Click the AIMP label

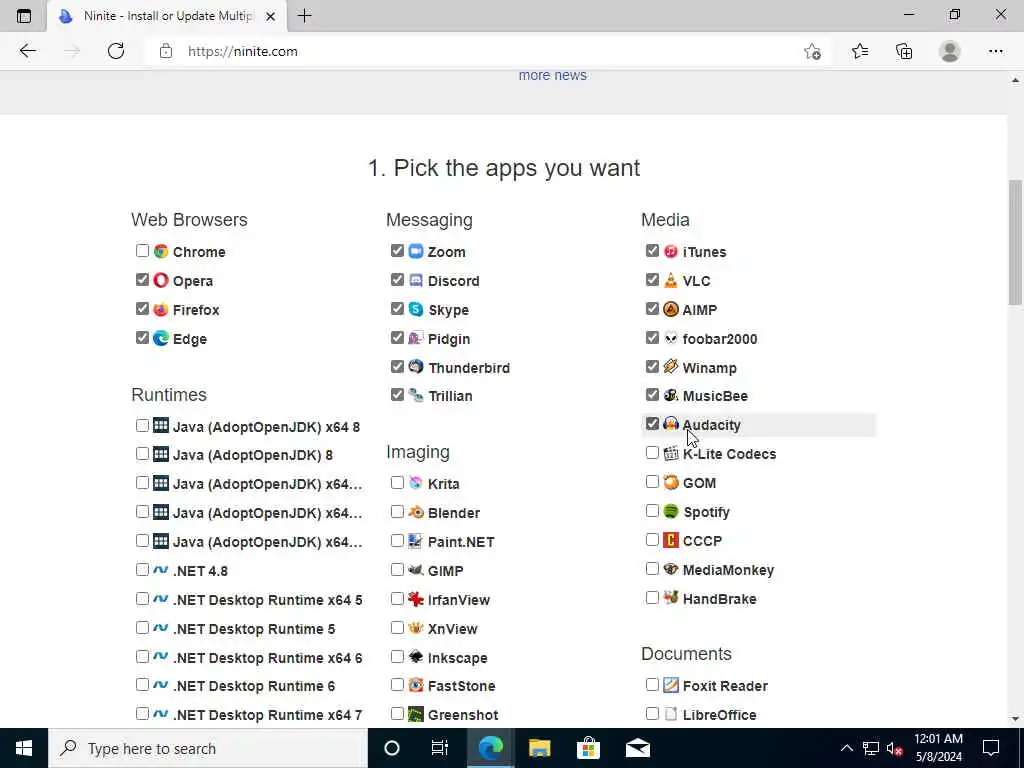coord(699,310)
